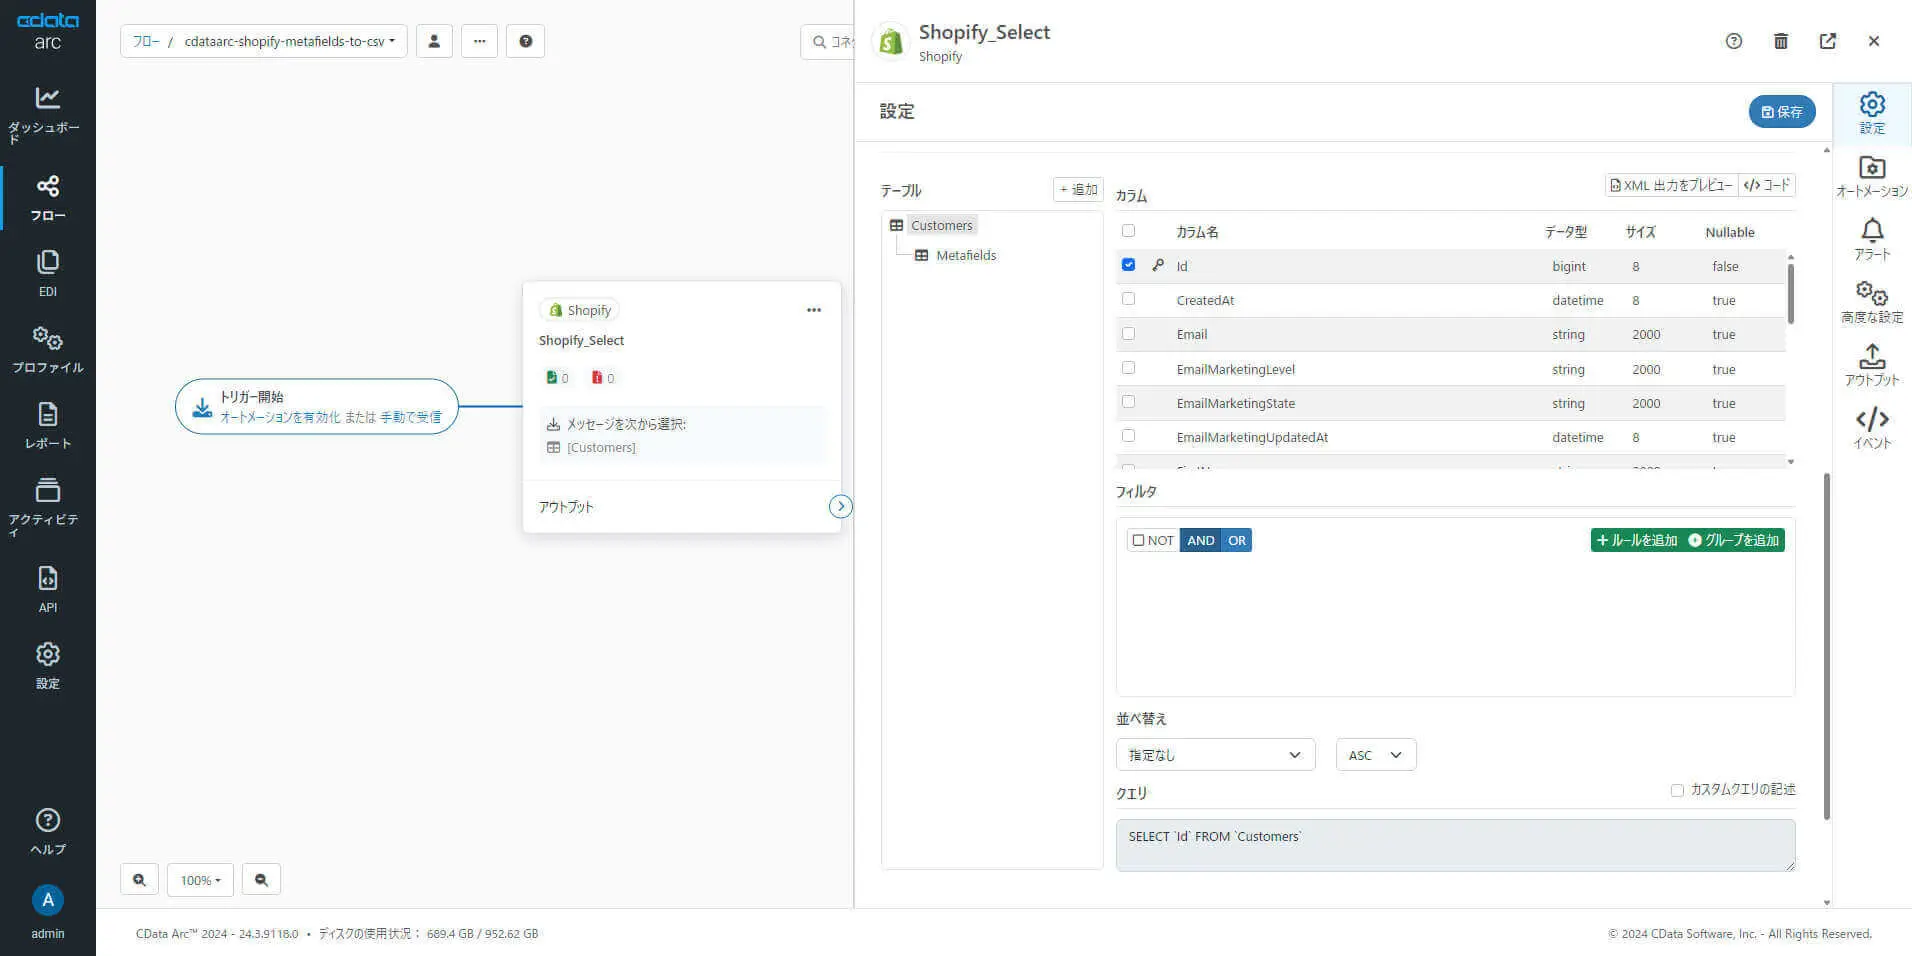The image size is (1912, 956).
Task: Open the Dashboard section in sidebar
Action: point(47,112)
